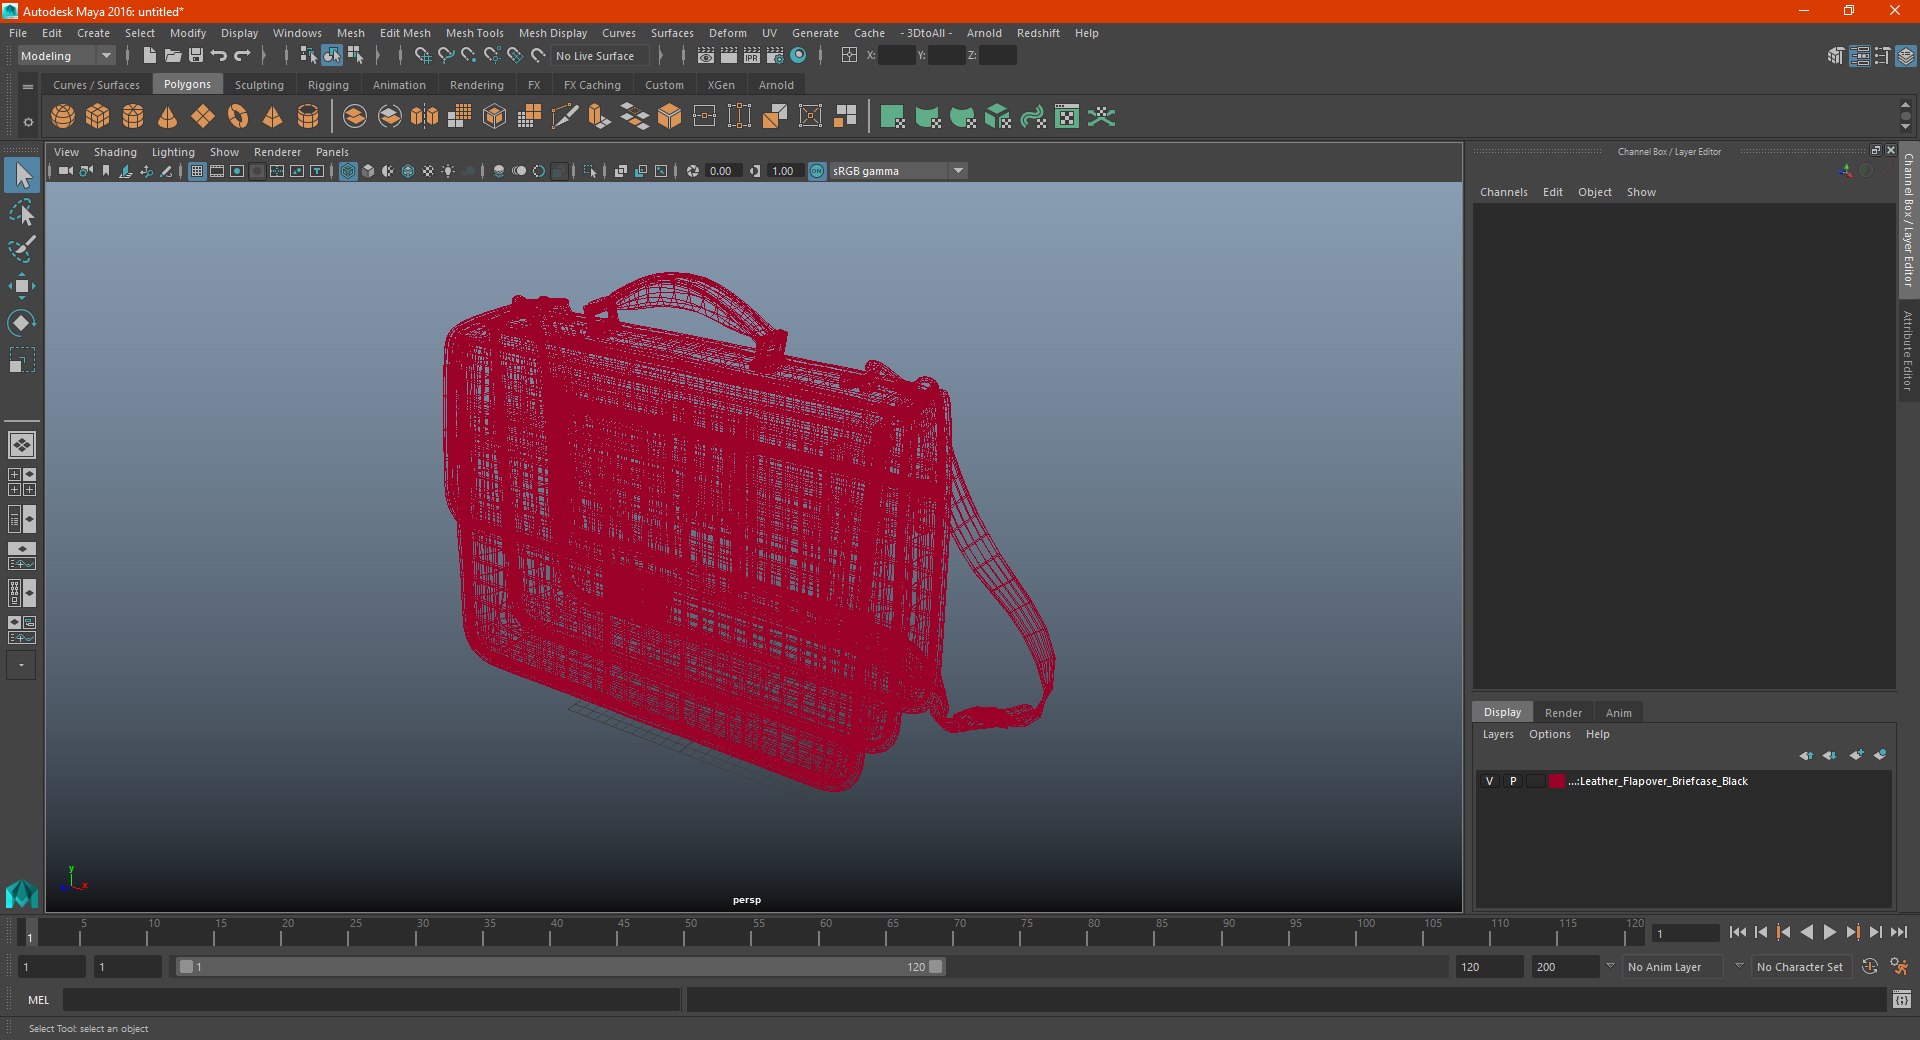
Task: Click the Undo arrow icon
Action: pyautogui.click(x=219, y=56)
